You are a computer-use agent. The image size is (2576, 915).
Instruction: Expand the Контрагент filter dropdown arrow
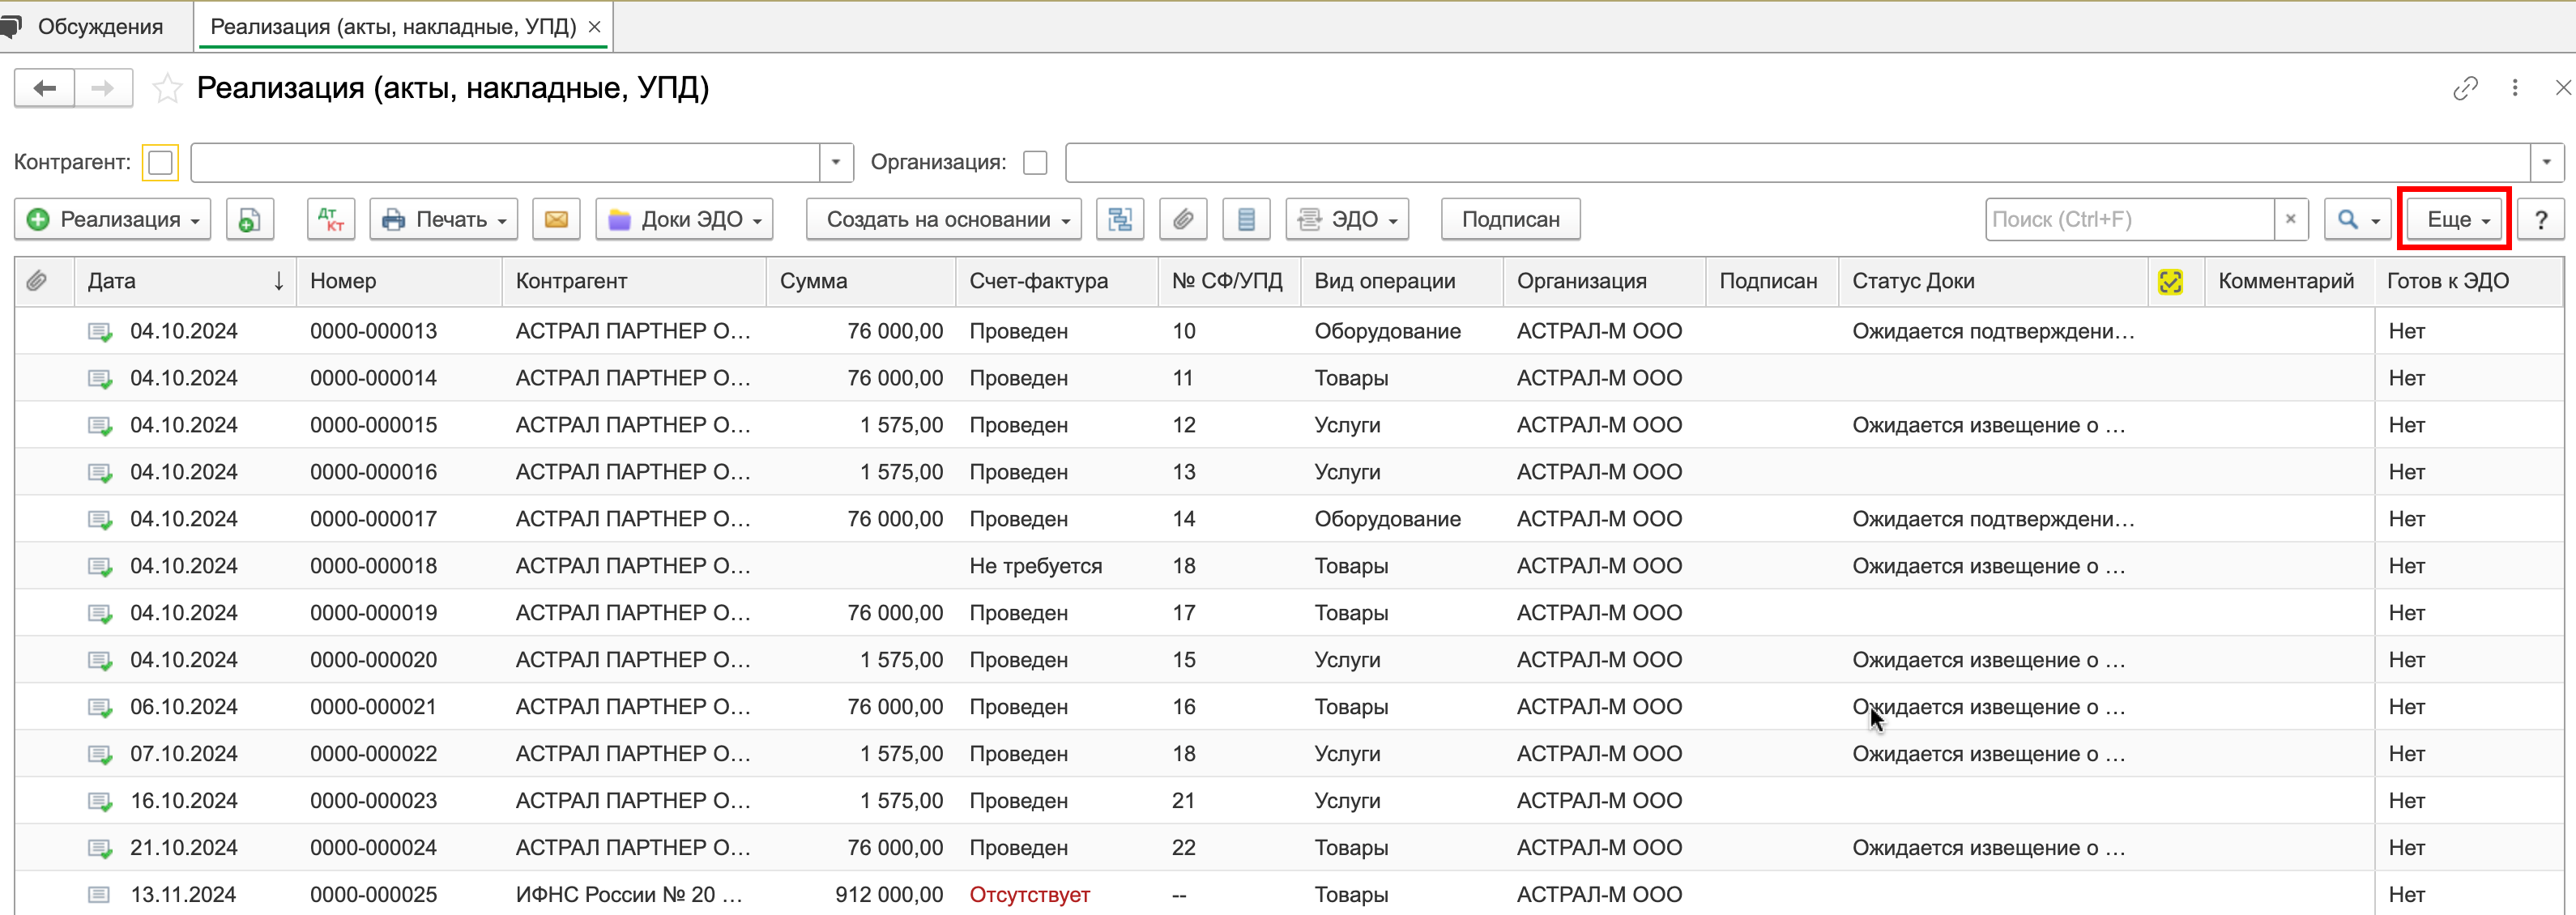[836, 162]
